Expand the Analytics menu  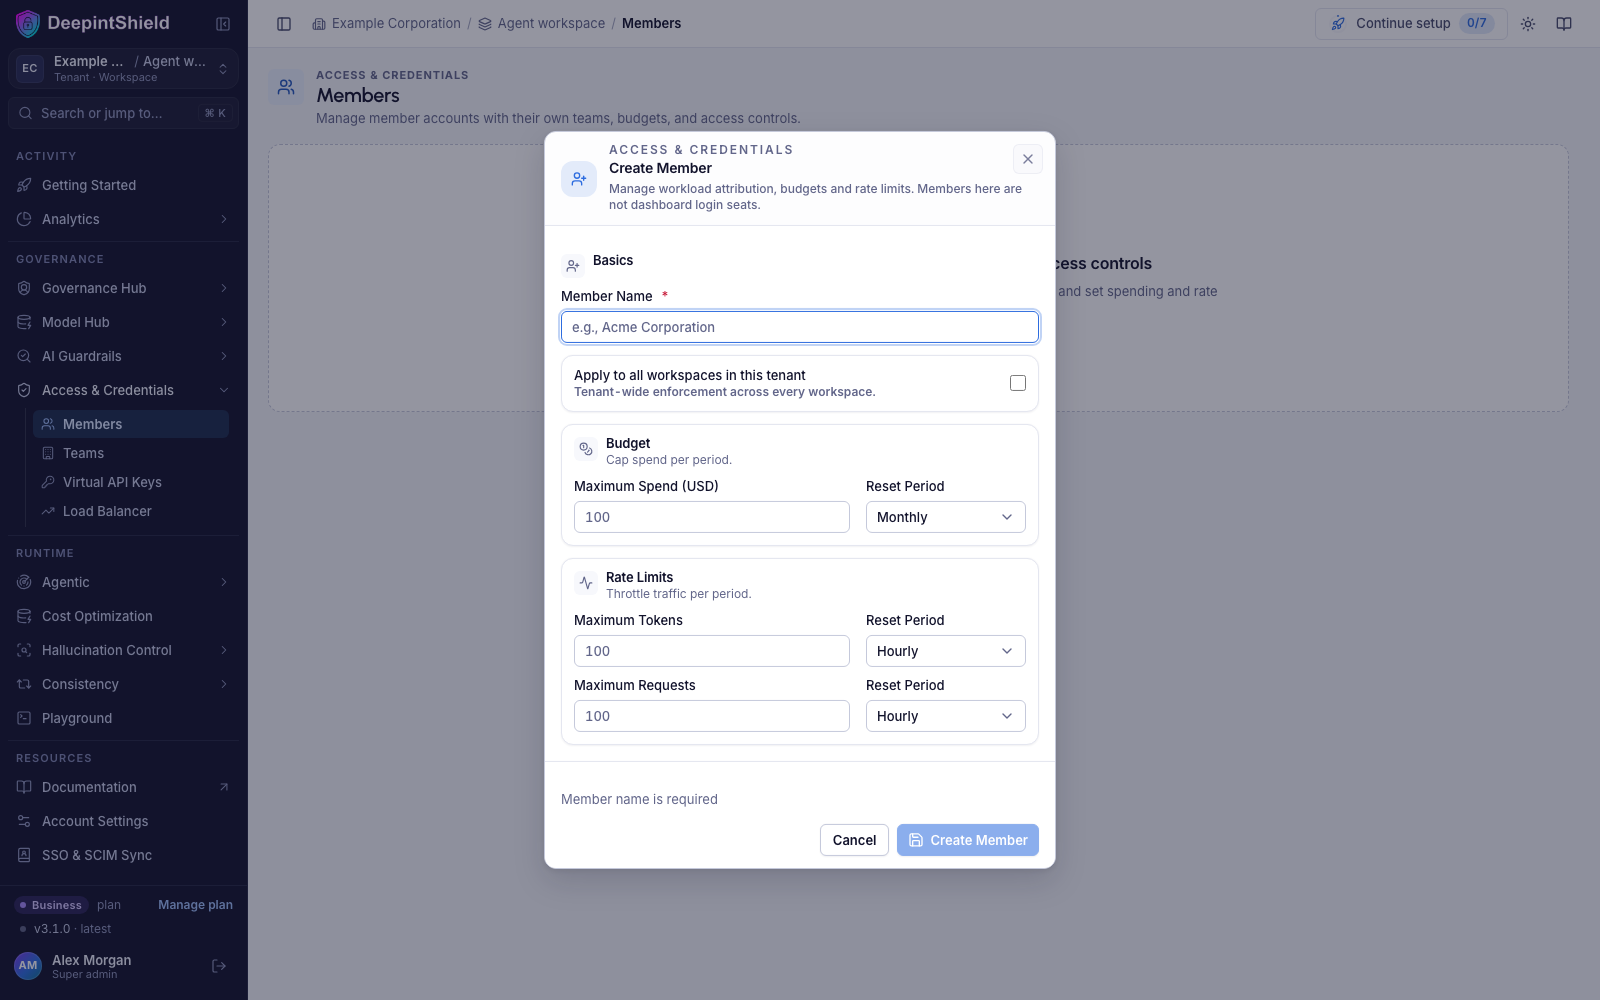click(x=124, y=219)
